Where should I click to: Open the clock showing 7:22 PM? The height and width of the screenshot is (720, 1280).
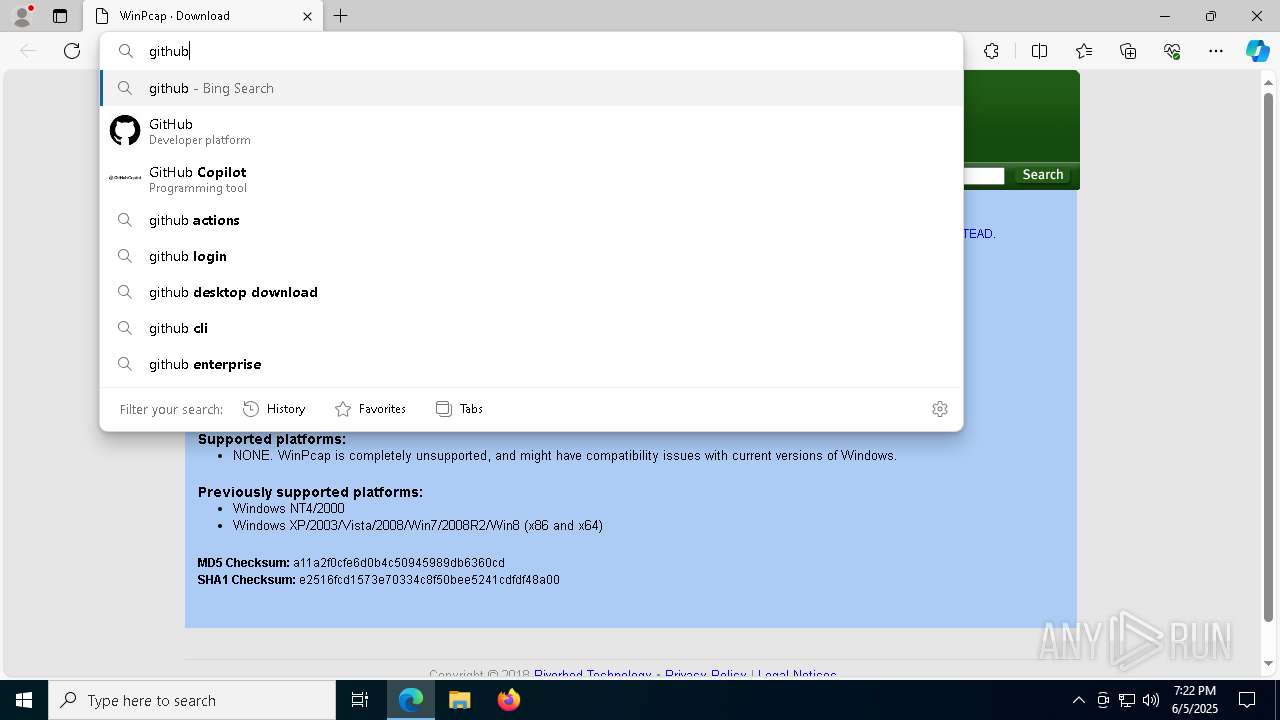point(1195,700)
